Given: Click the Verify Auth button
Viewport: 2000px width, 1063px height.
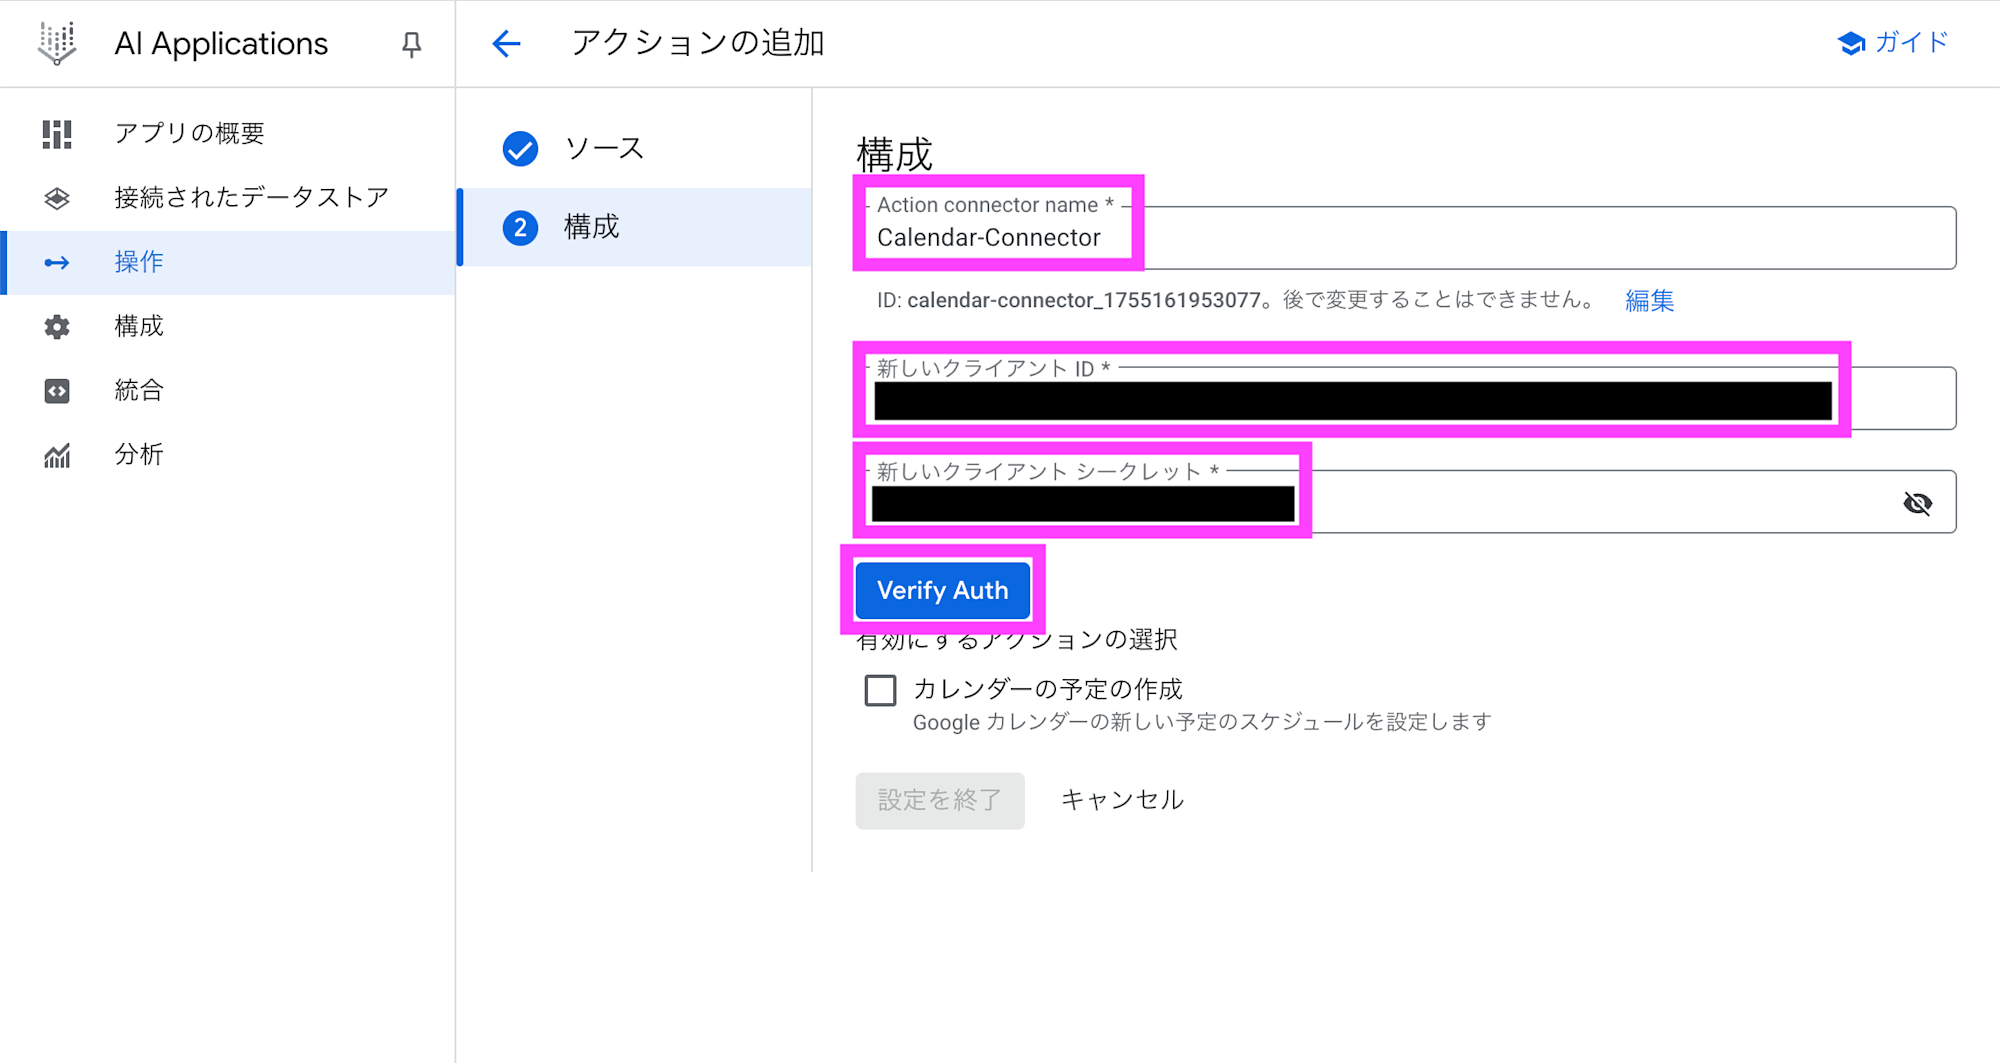Looking at the screenshot, I should point(942,591).
